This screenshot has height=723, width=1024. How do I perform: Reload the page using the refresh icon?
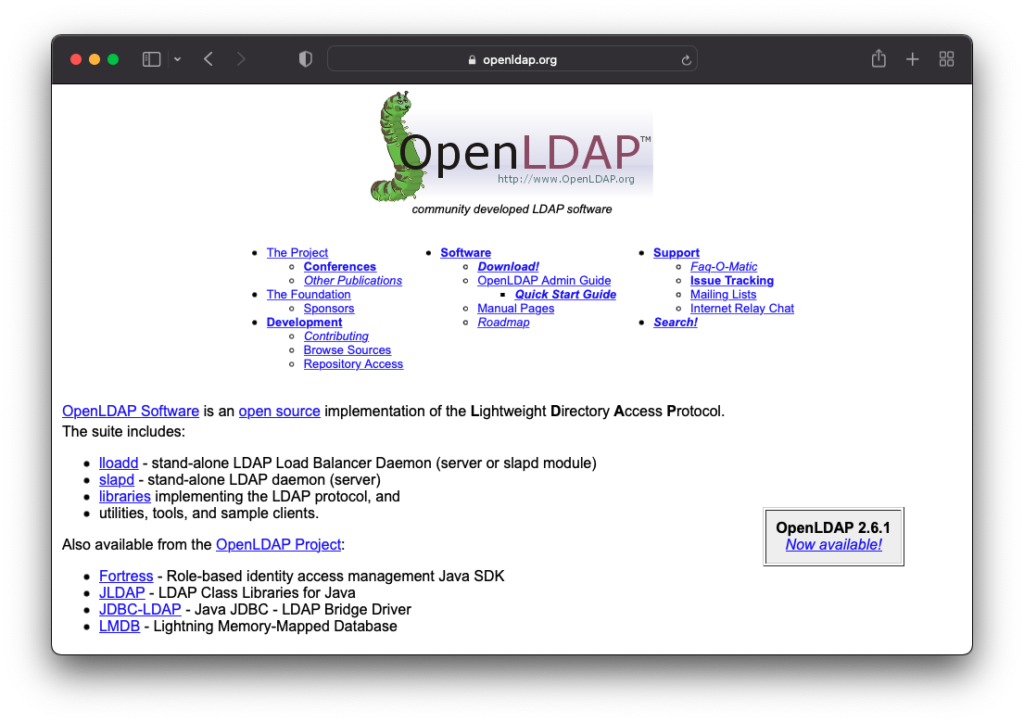686,60
